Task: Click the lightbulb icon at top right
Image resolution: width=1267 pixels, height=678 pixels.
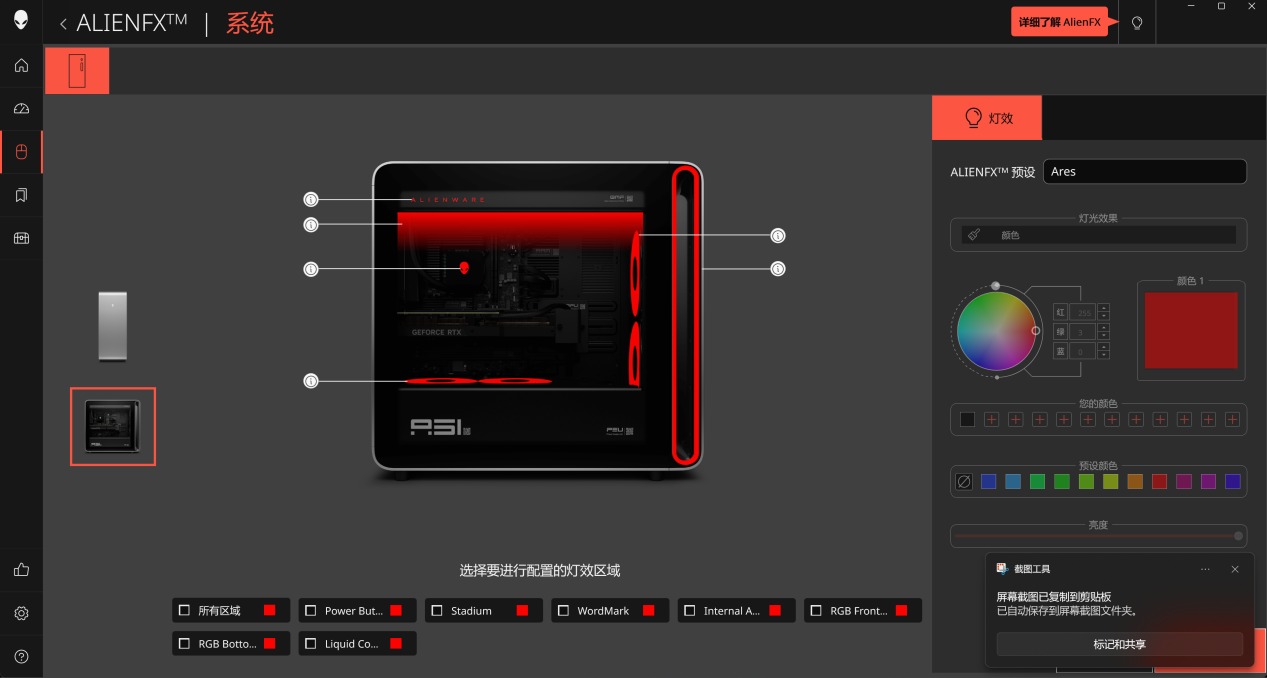Action: pos(1137,23)
